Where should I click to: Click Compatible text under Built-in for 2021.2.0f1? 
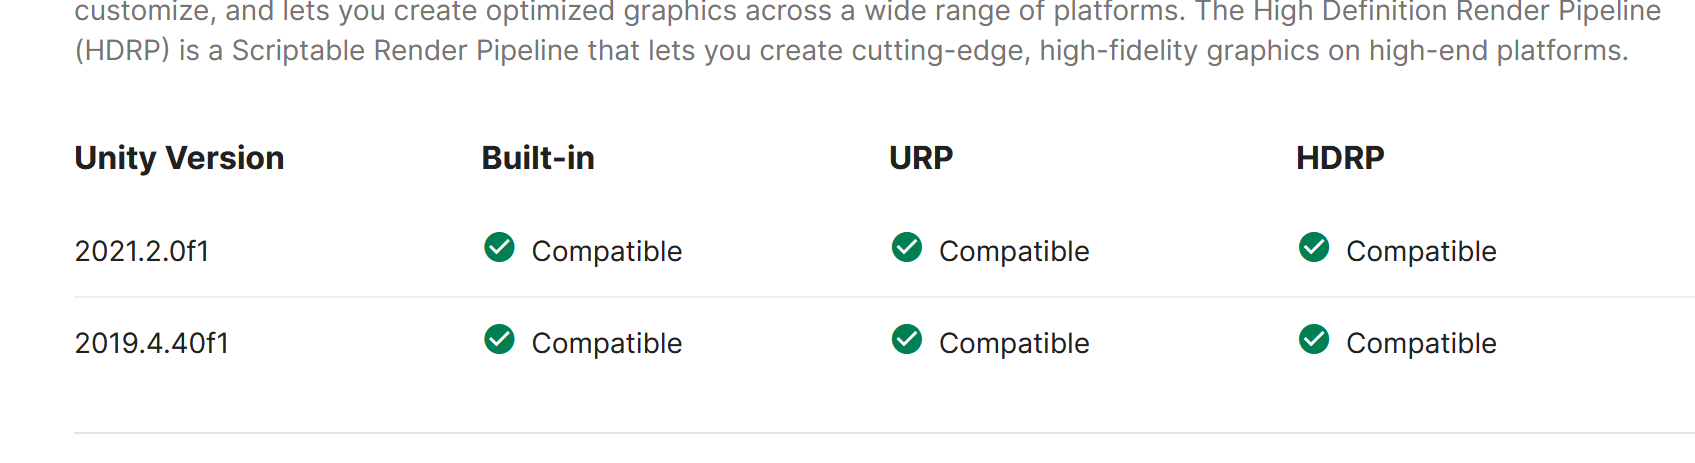(607, 252)
